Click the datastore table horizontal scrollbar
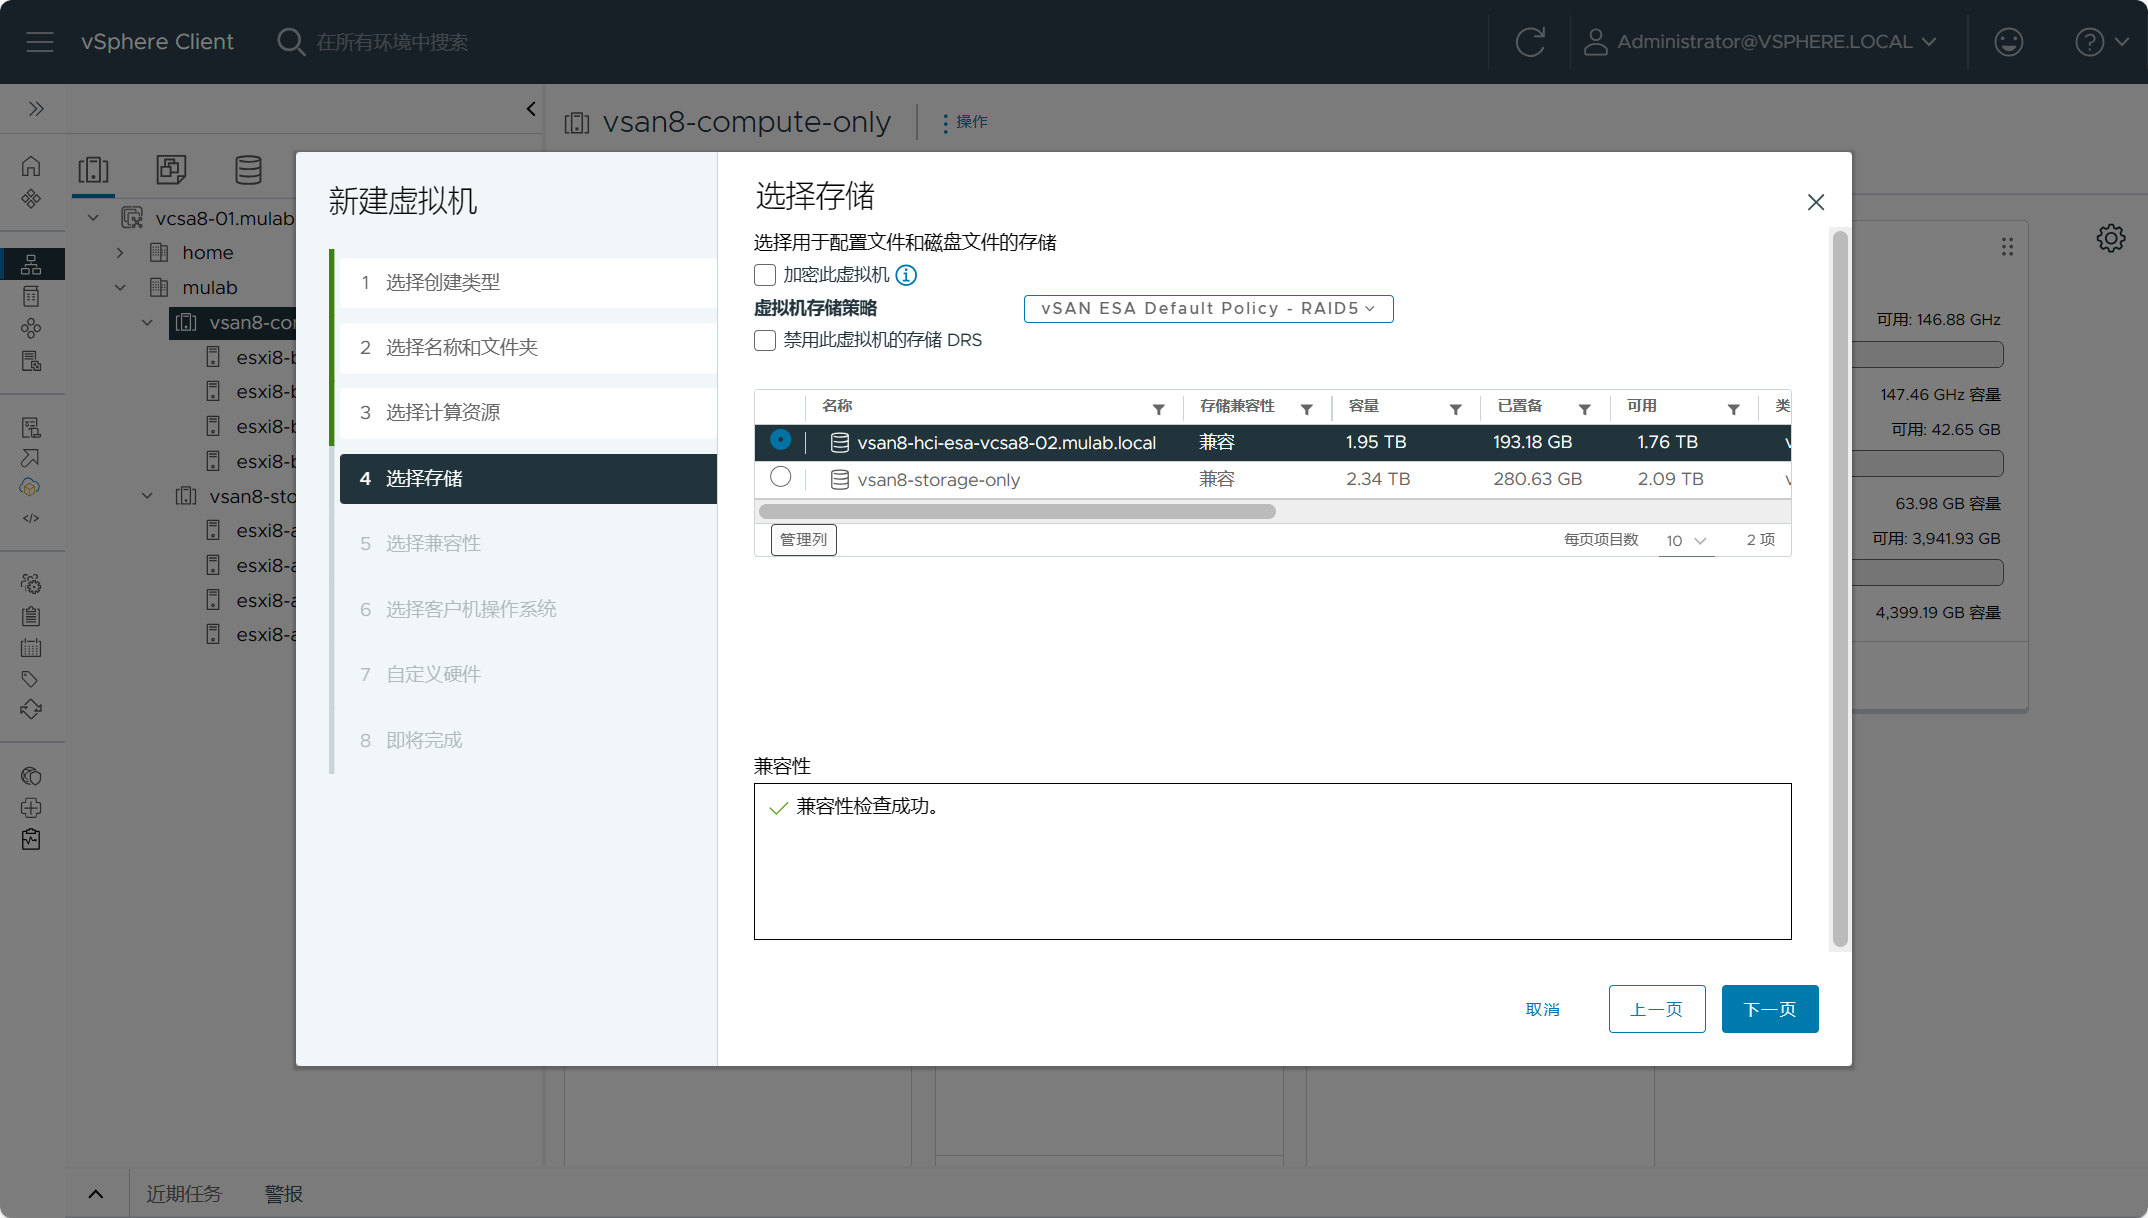2148x1218 pixels. [x=1017, y=512]
